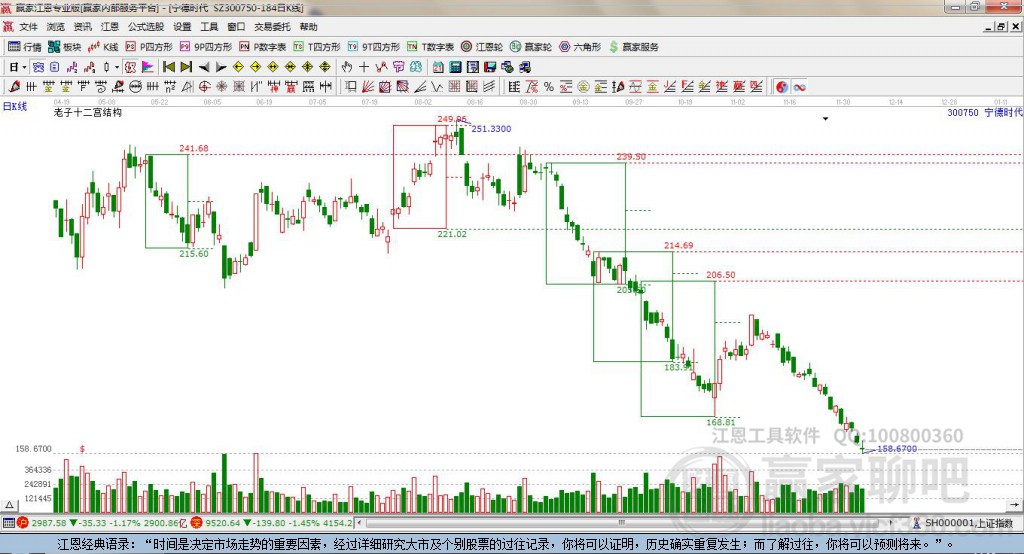
Task: Switch to the K线 chart view
Action: (103, 47)
